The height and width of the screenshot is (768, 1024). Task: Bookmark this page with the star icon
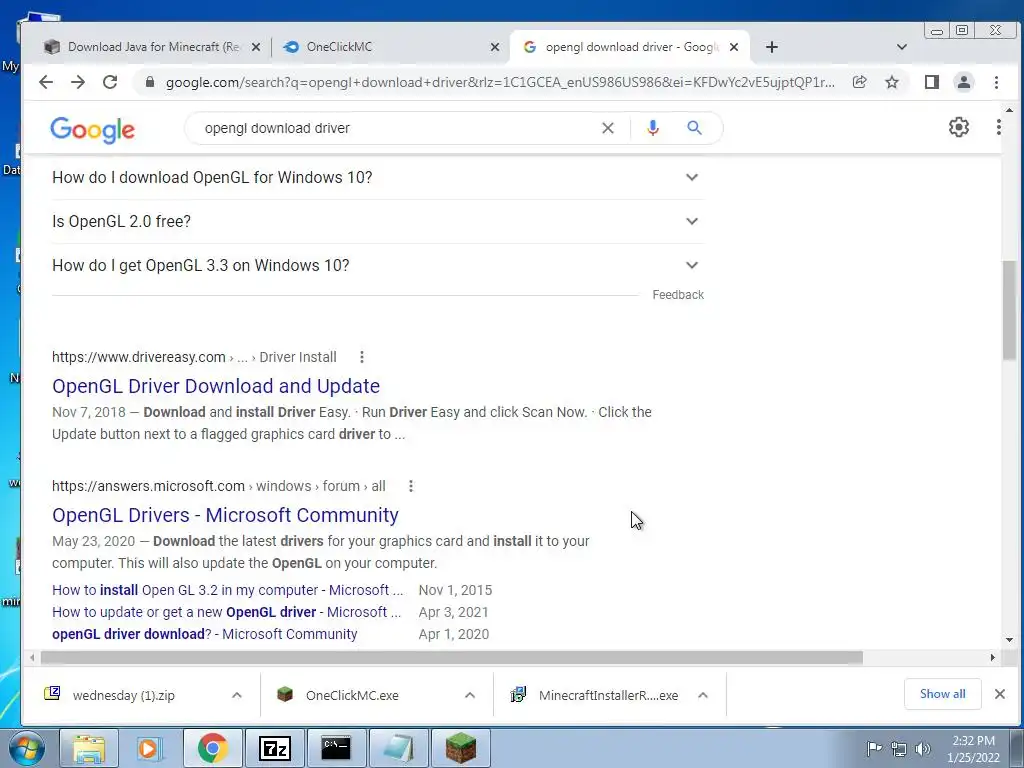click(892, 82)
